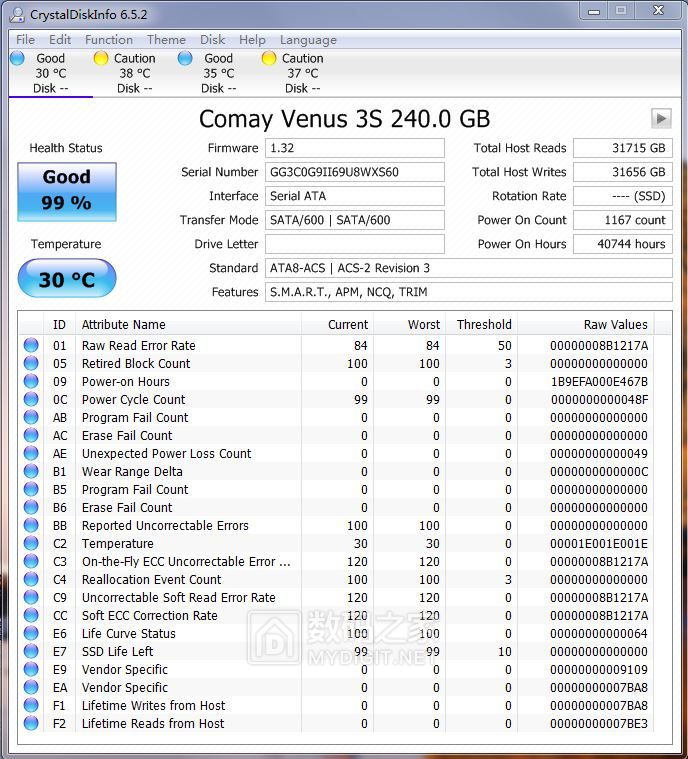The image size is (688, 759).
Task: Click the Interface field showing Serial ATA
Action: click(x=354, y=196)
